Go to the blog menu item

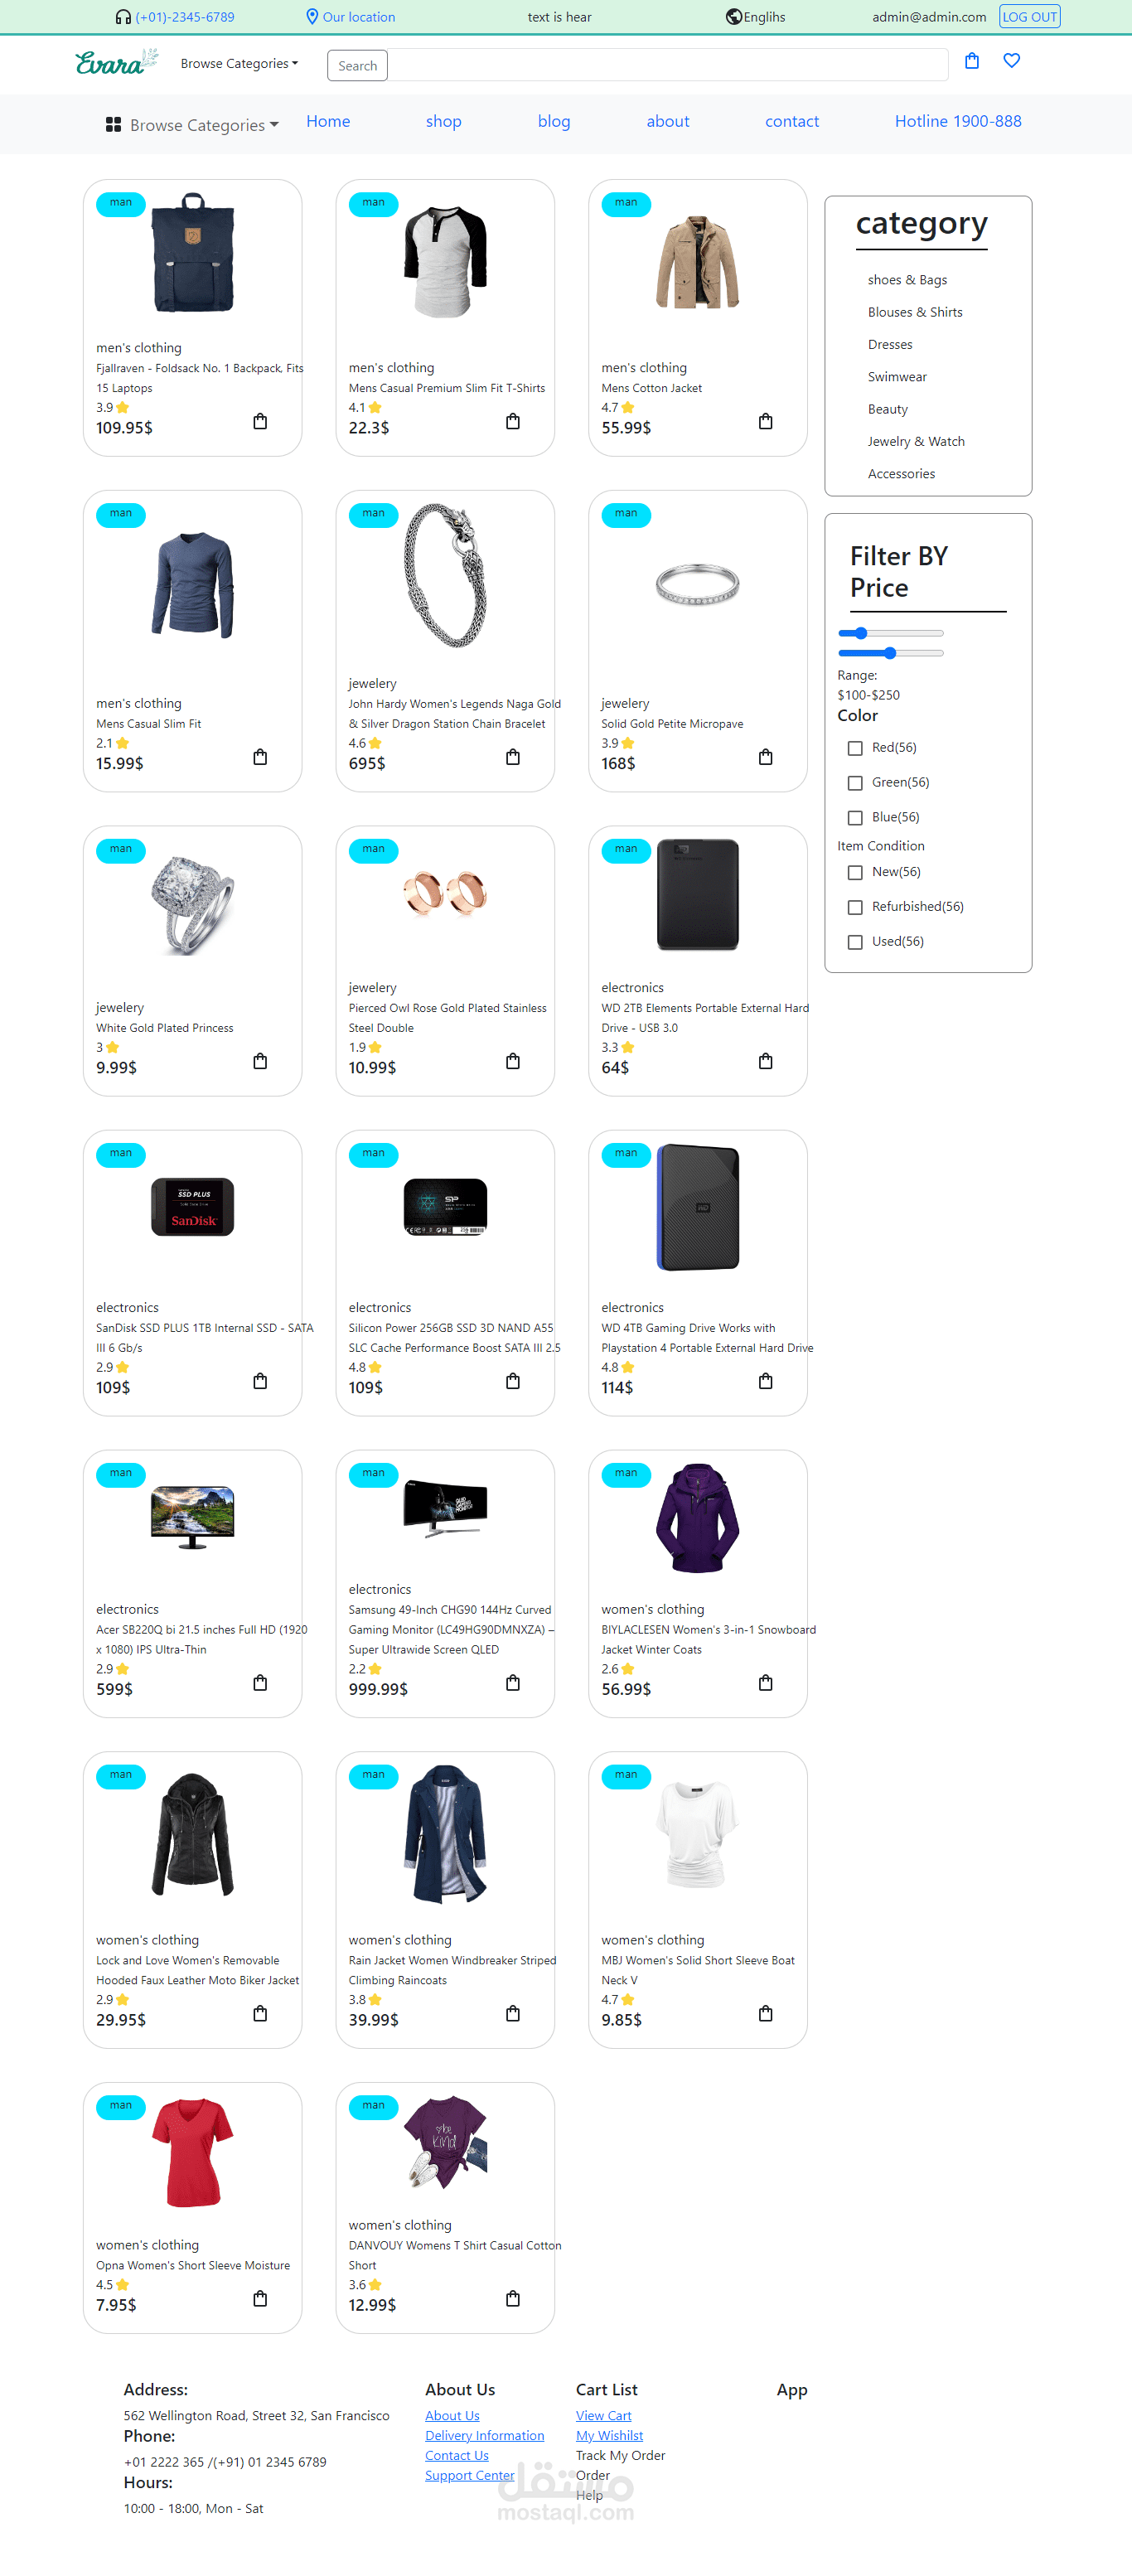click(x=554, y=121)
